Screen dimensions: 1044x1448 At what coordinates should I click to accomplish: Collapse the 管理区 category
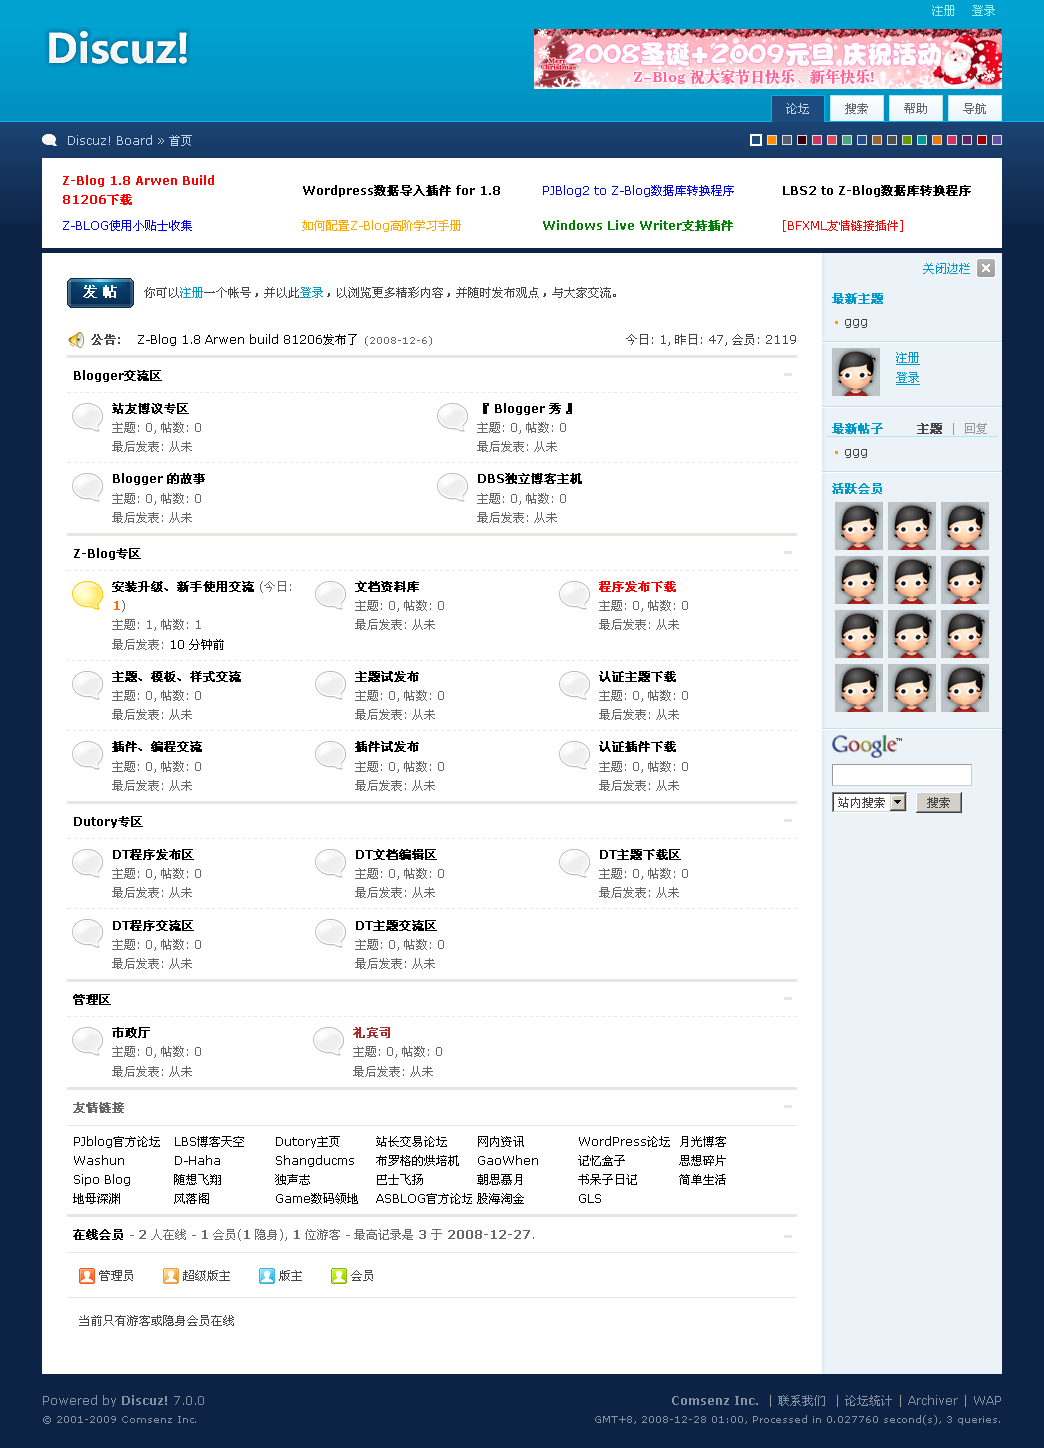click(788, 998)
